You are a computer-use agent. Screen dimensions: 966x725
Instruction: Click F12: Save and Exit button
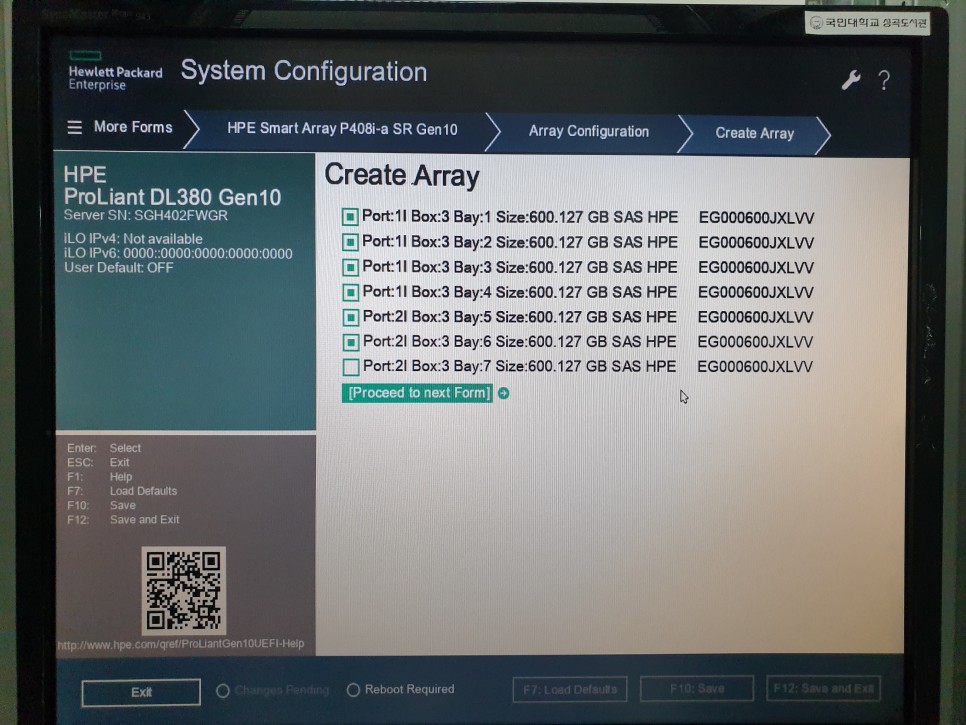click(x=823, y=688)
